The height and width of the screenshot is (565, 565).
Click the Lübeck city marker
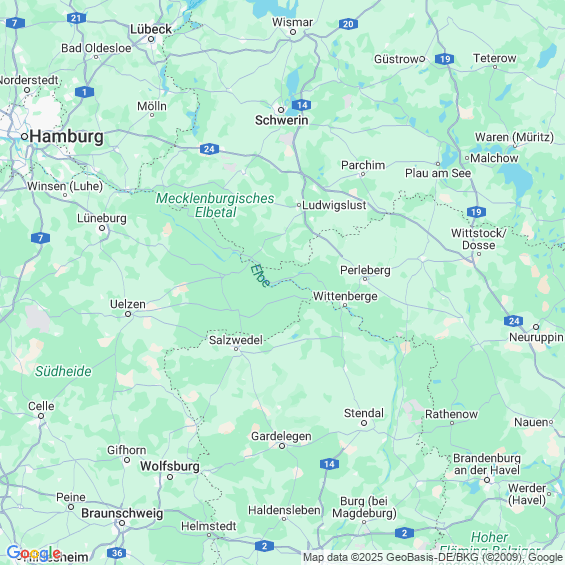151,39
